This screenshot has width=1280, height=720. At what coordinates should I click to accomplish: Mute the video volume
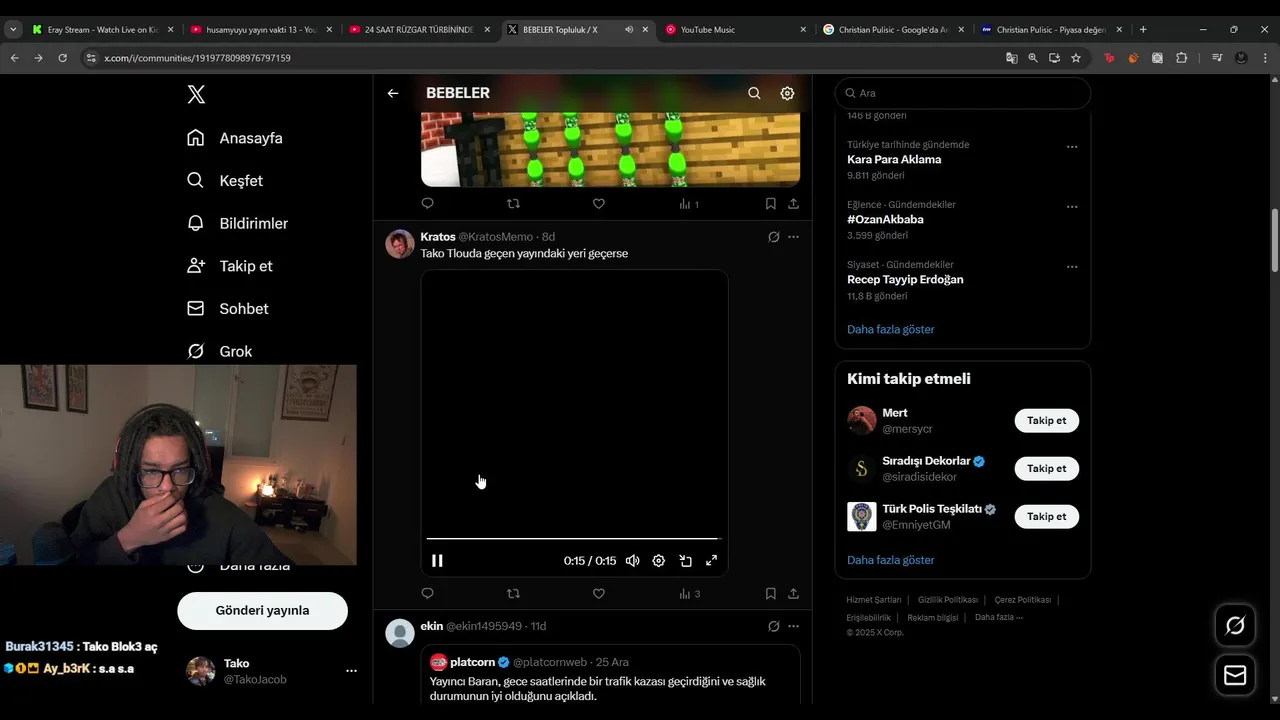tap(632, 561)
